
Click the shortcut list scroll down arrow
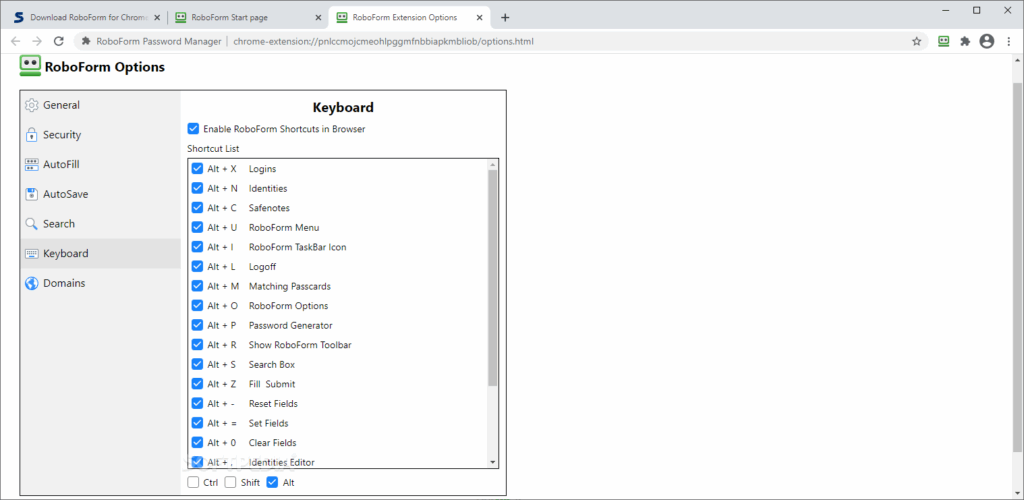(492, 461)
